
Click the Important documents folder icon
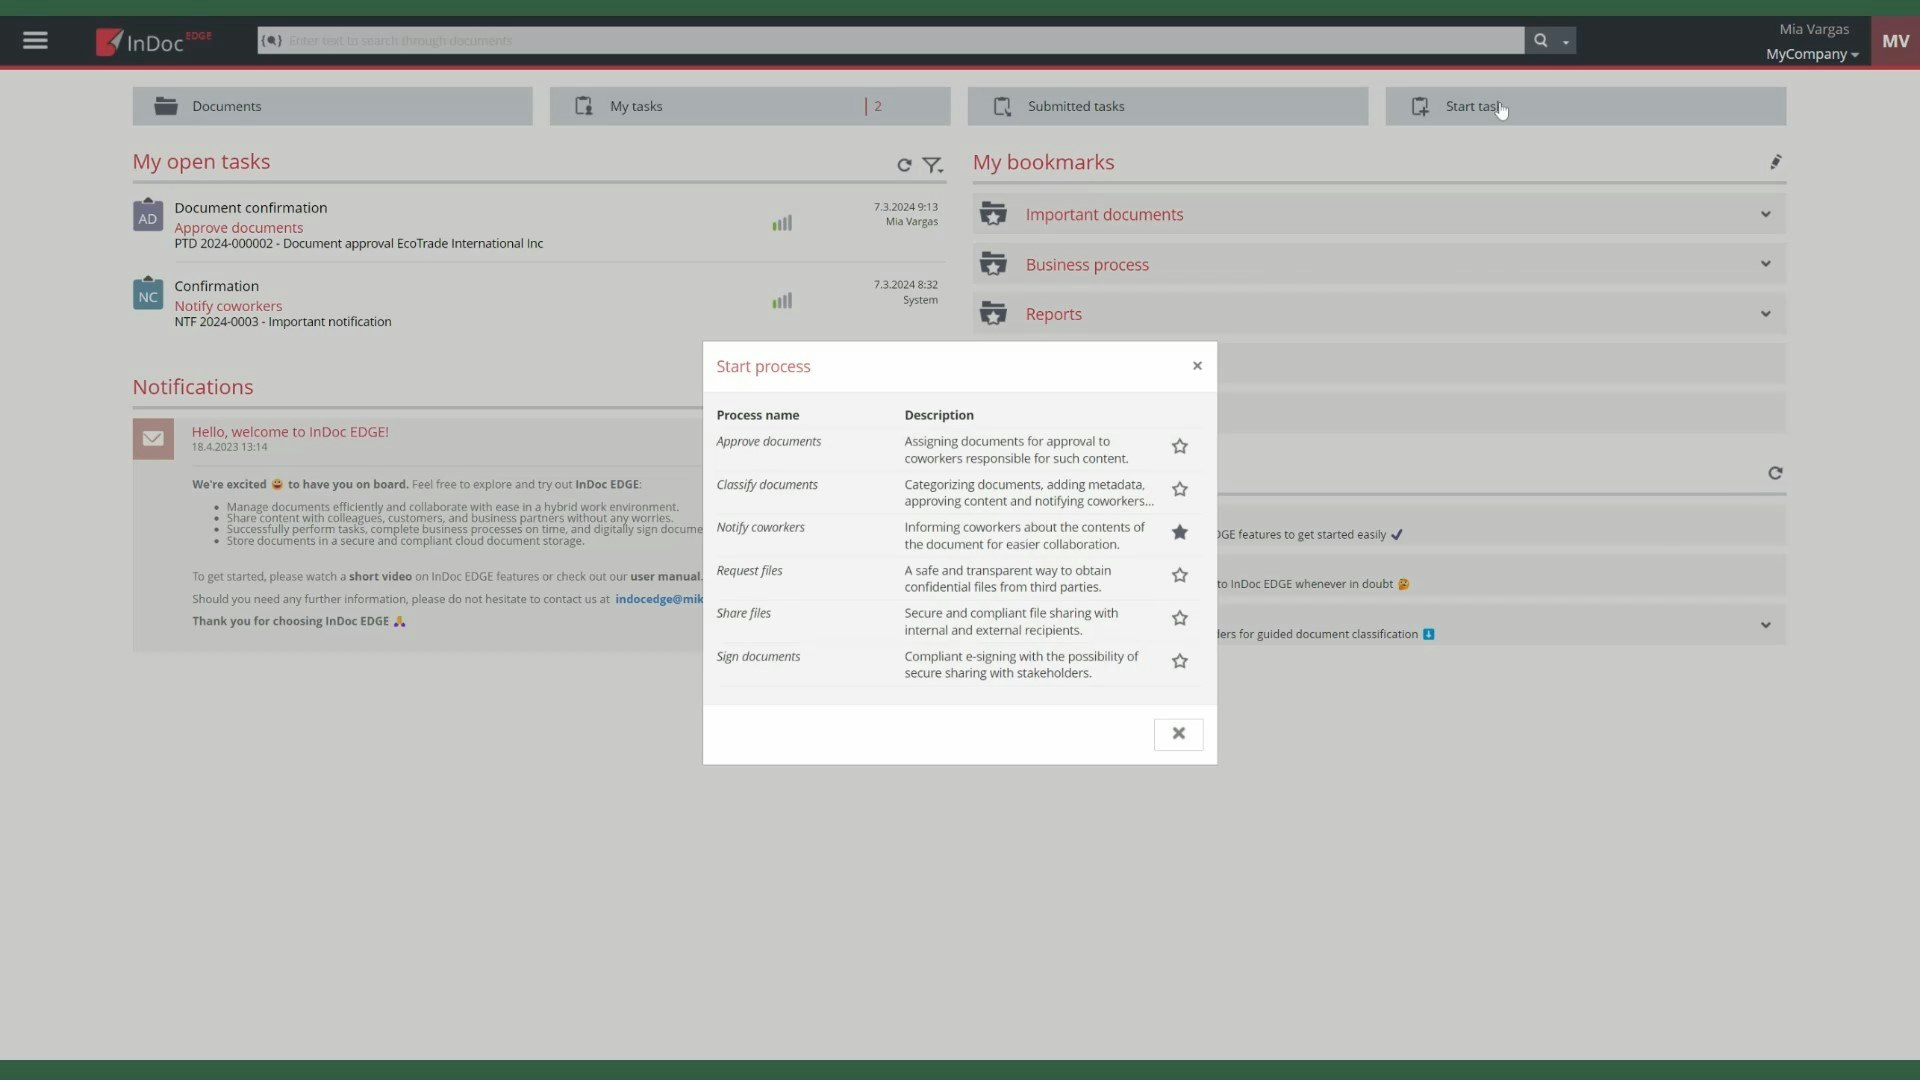pos(993,213)
